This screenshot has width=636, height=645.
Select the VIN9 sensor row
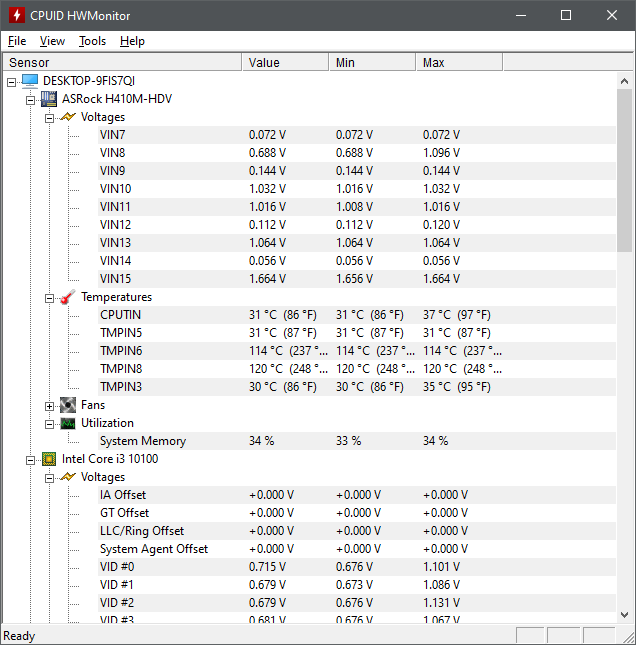click(x=357, y=171)
